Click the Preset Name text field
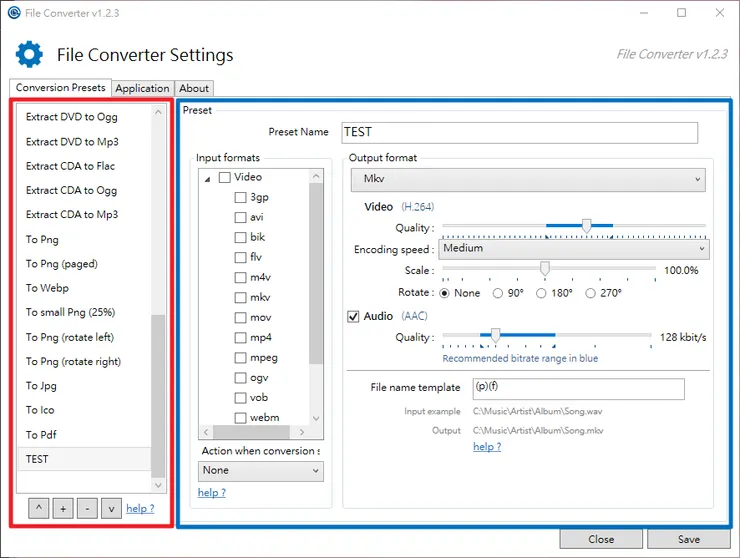740x558 pixels. pos(519,132)
